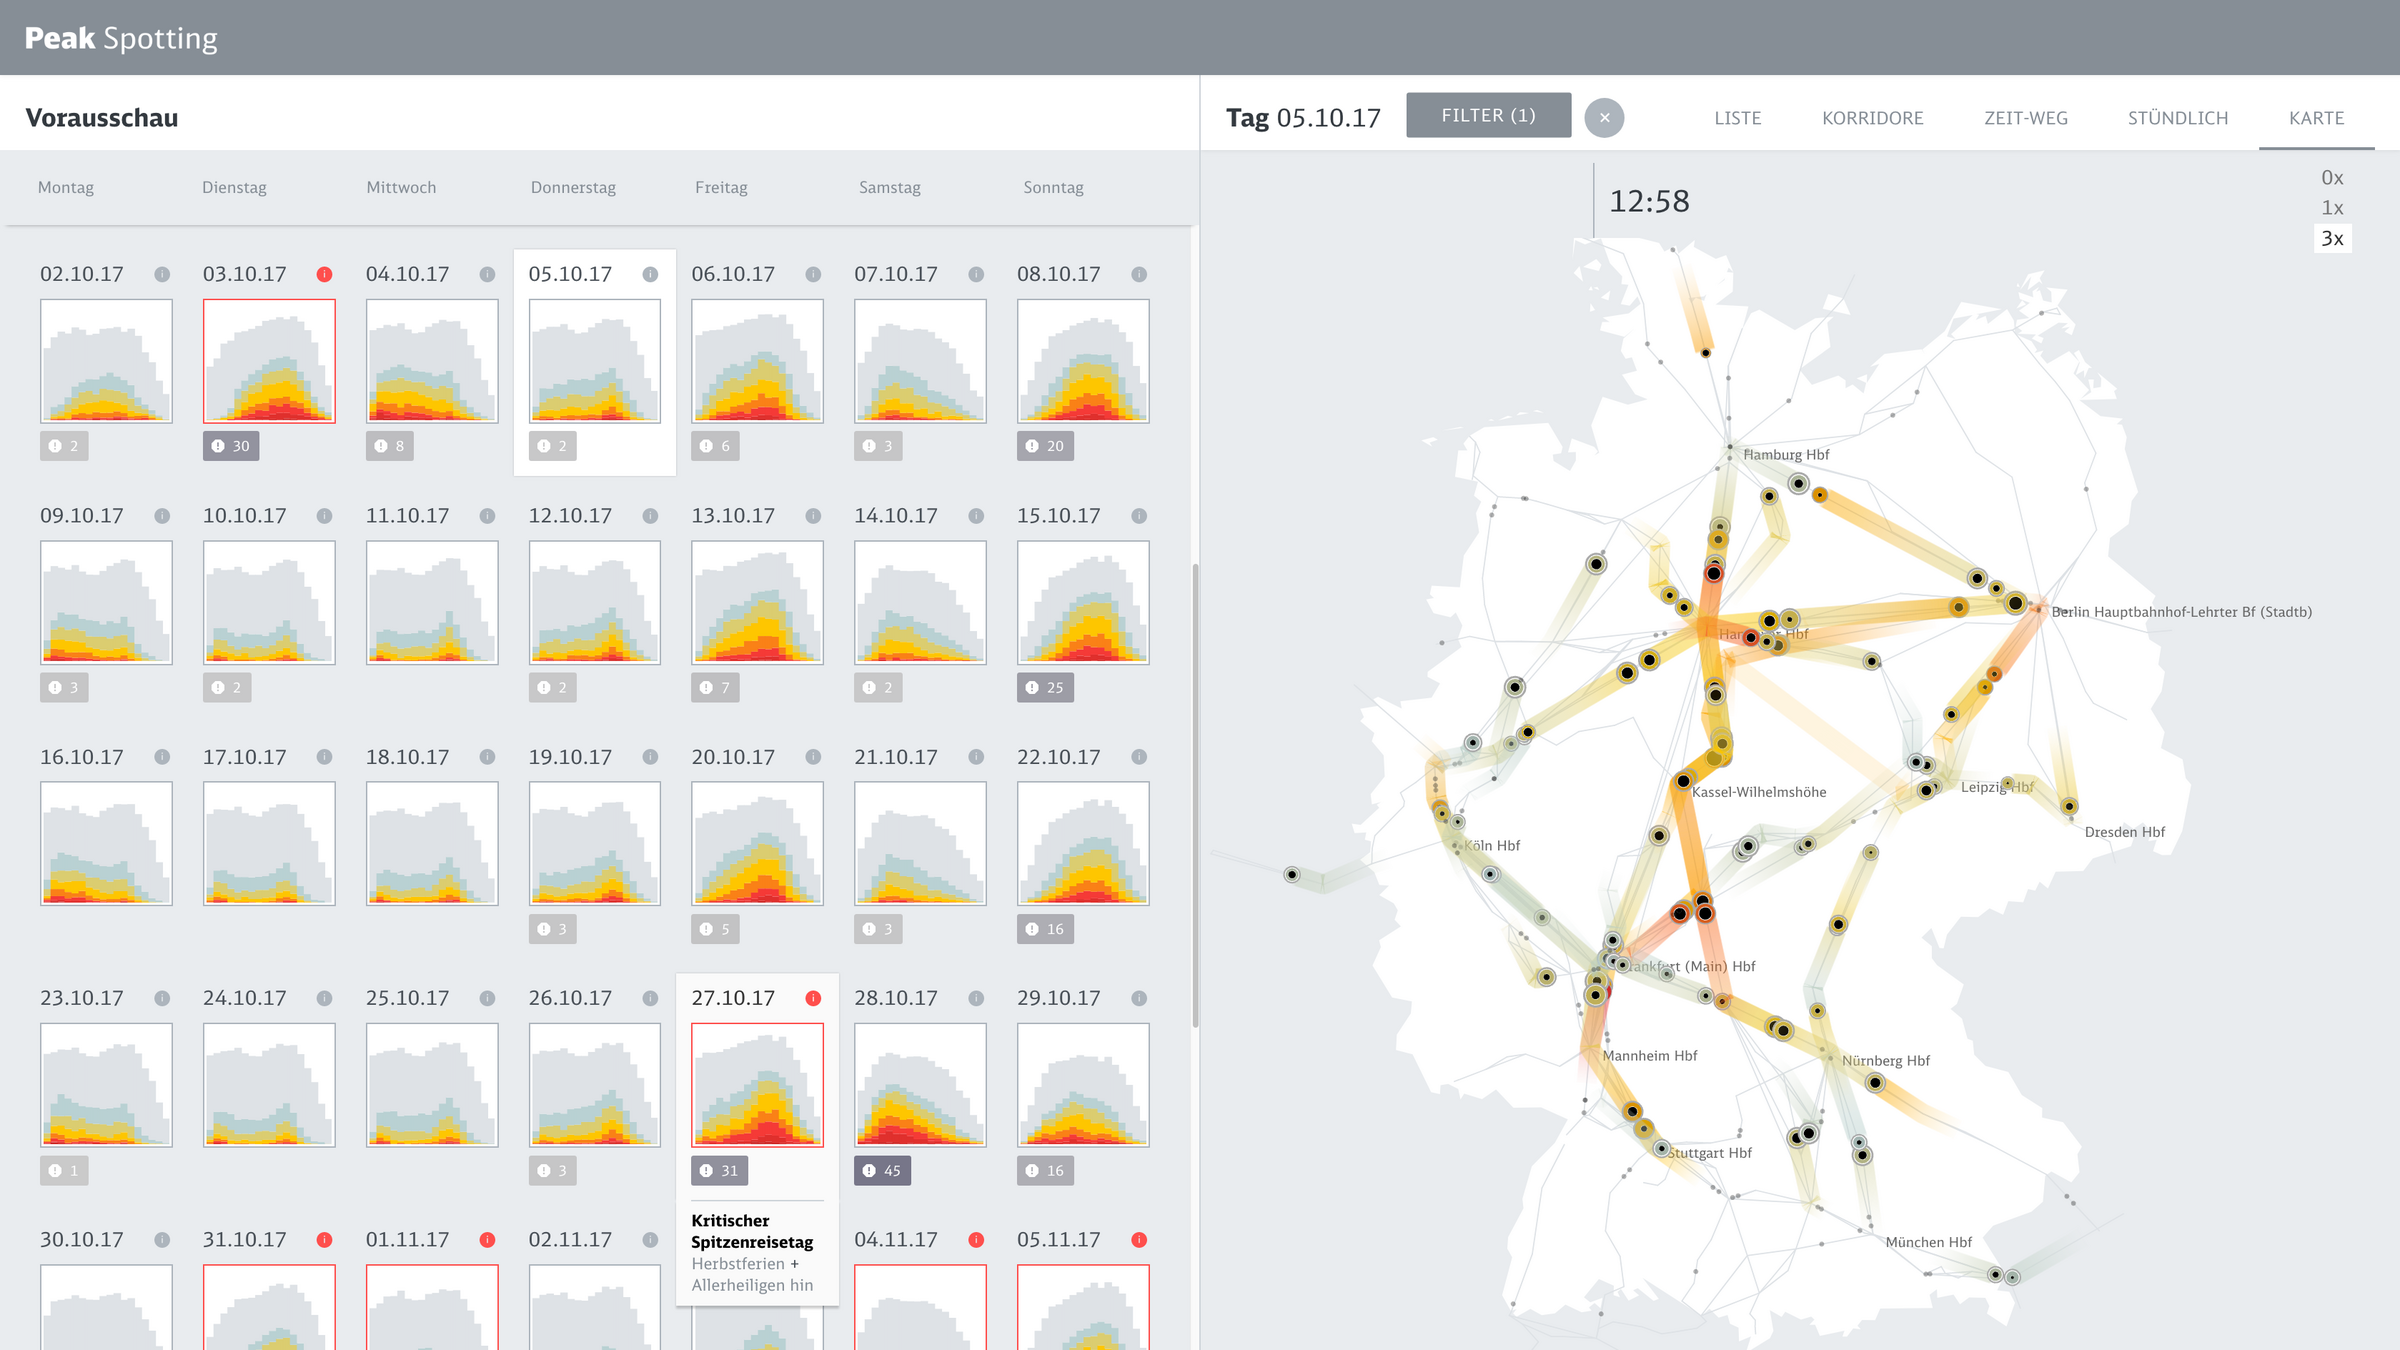Select the 3x speed option
Screen dimensions: 2400x1350
click(2332, 238)
